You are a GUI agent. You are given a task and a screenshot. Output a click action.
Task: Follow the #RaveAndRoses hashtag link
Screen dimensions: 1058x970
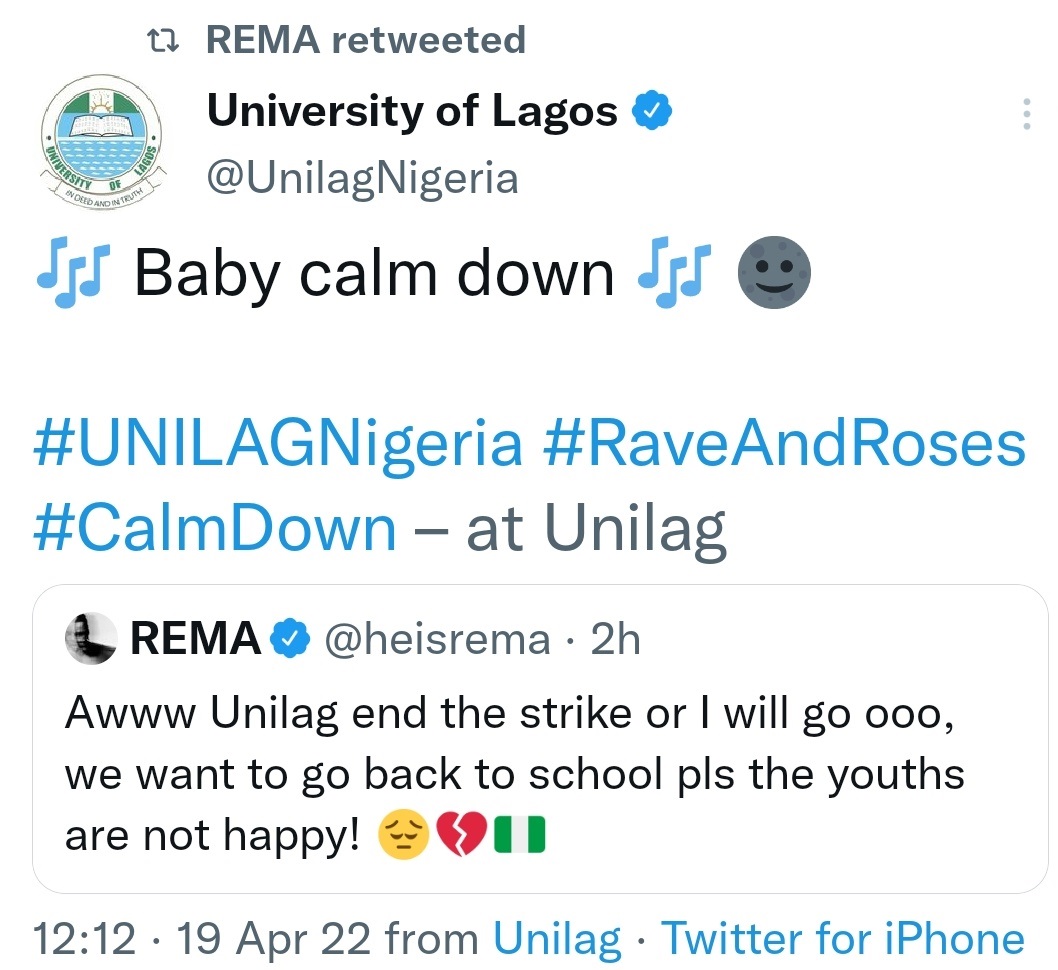(x=785, y=445)
